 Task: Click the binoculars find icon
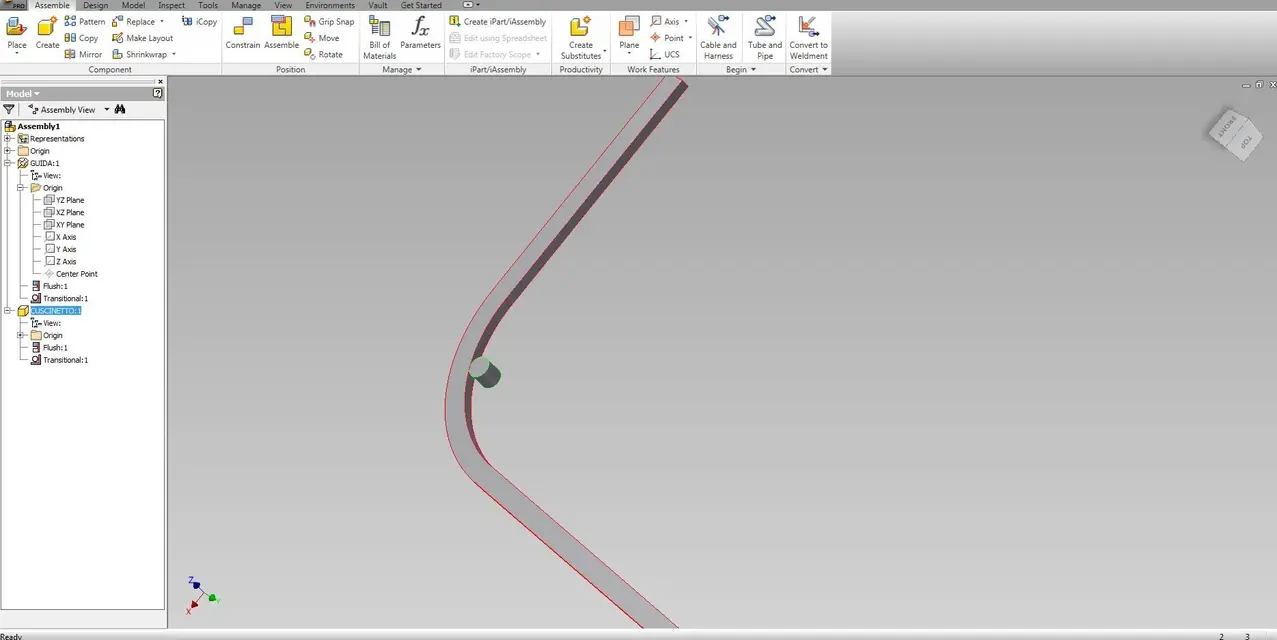(120, 109)
